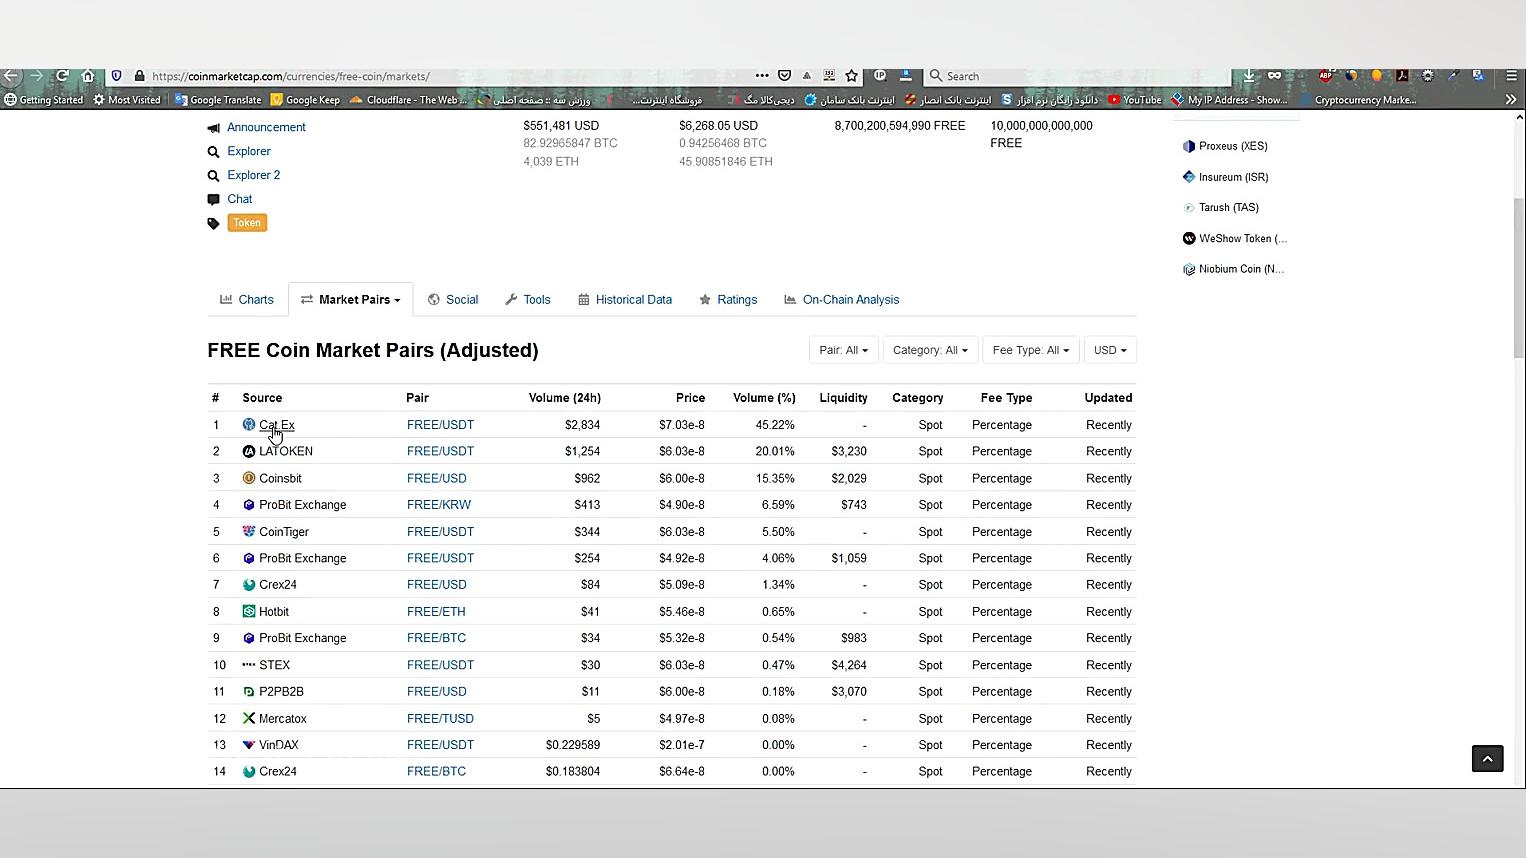Click the scroll-to-top arrow button
The height and width of the screenshot is (858, 1526).
pyautogui.click(x=1487, y=759)
